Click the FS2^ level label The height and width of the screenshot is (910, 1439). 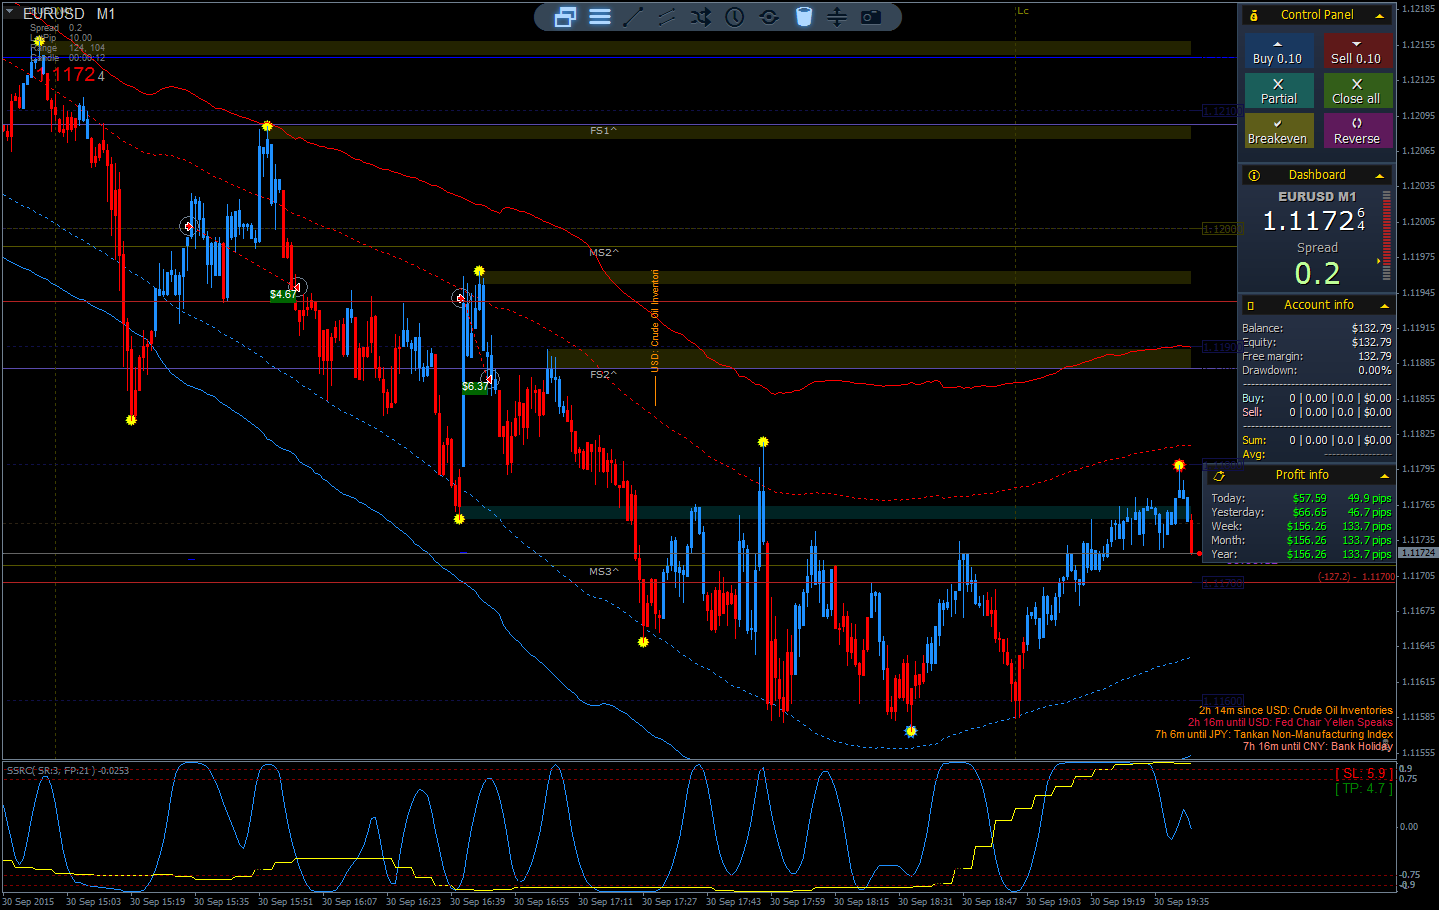tap(603, 375)
